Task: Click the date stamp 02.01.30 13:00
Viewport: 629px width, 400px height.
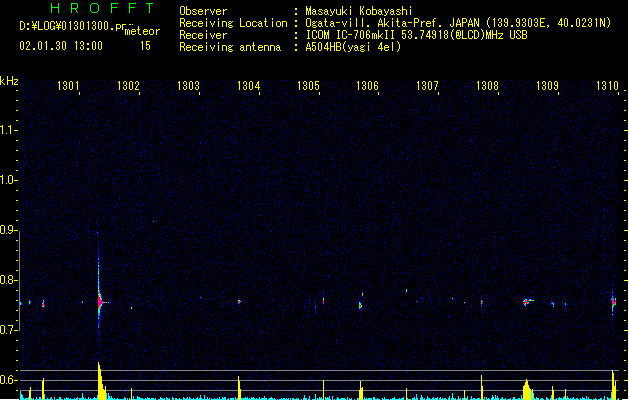Action: [61, 46]
